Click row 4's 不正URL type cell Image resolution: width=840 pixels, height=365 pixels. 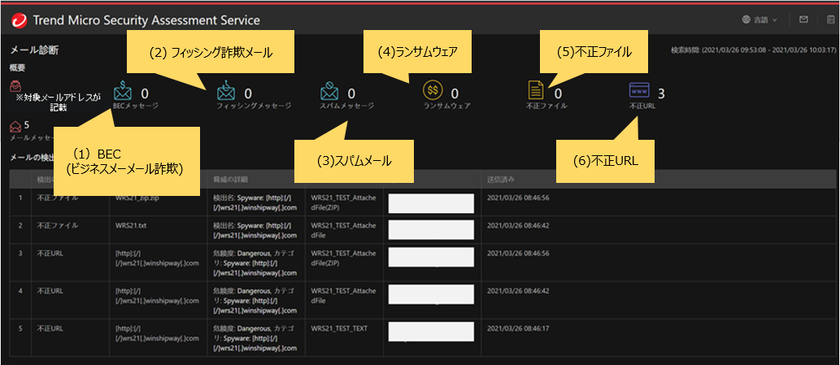pyautogui.click(x=50, y=291)
